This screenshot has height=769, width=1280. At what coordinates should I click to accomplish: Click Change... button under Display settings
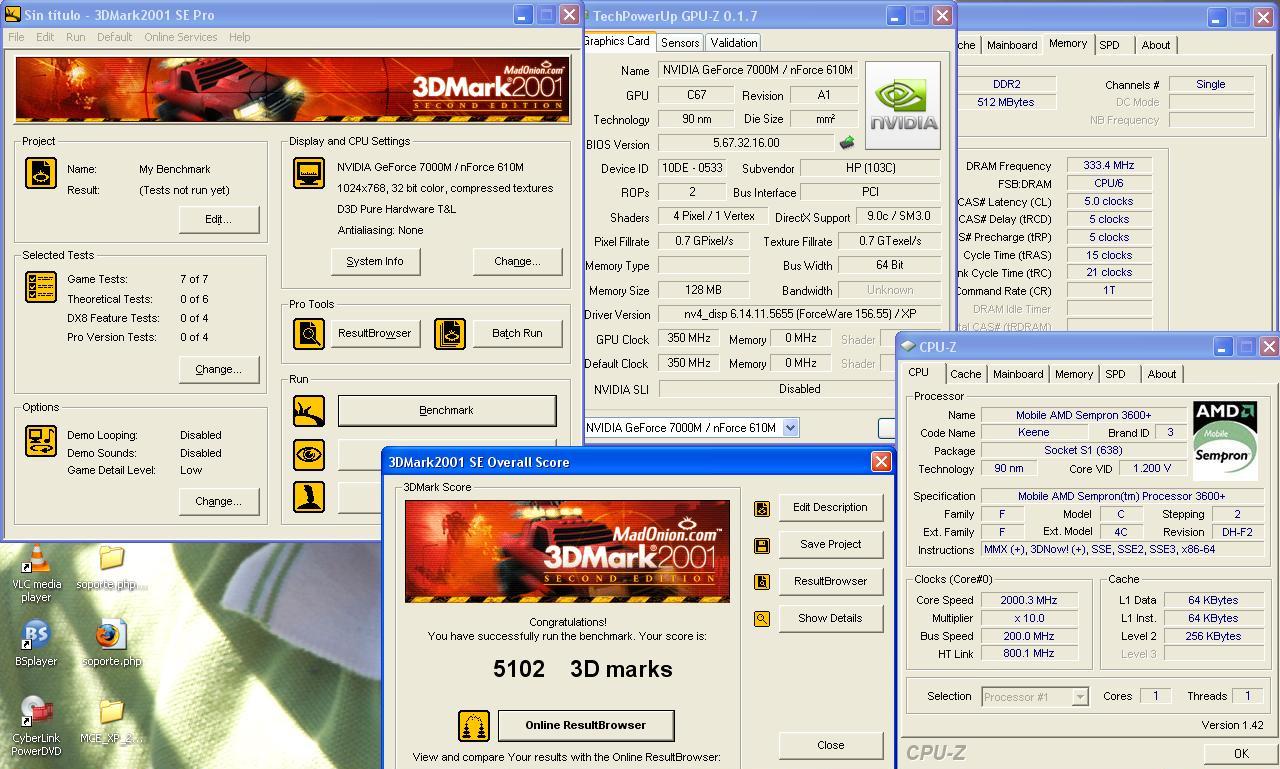[x=517, y=261]
